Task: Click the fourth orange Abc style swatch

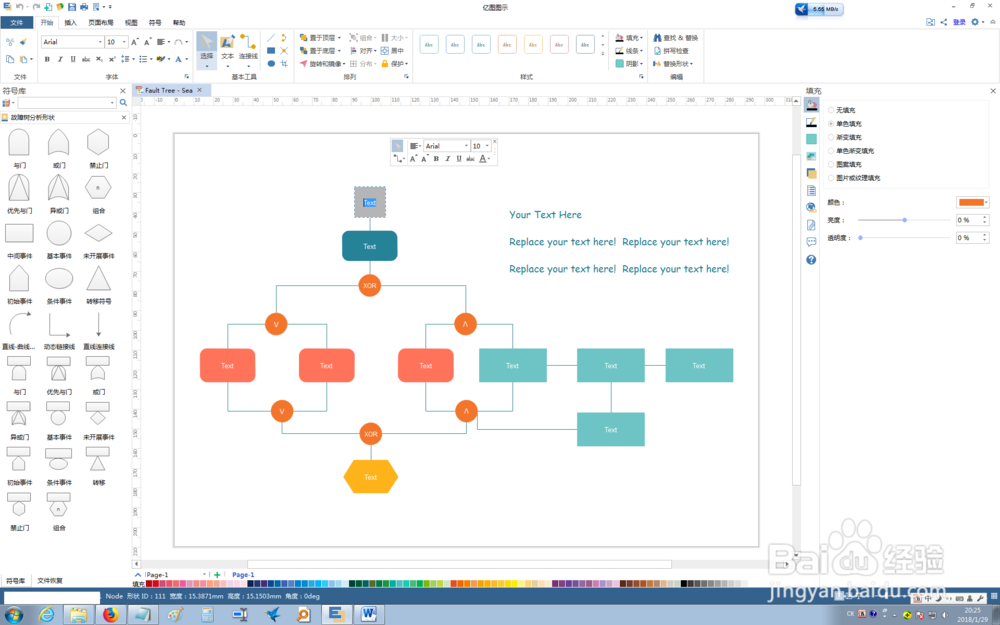Action: tap(507, 45)
